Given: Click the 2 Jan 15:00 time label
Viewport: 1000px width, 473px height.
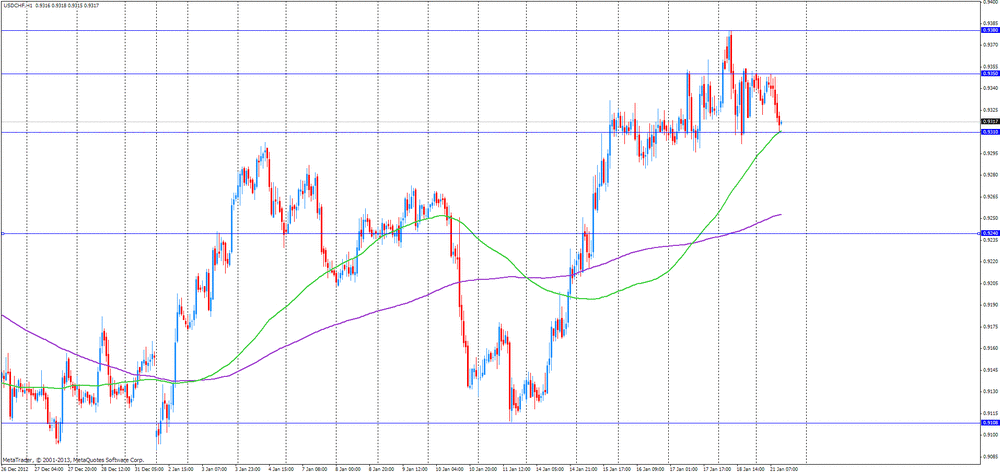Looking at the screenshot, I should [182, 467].
